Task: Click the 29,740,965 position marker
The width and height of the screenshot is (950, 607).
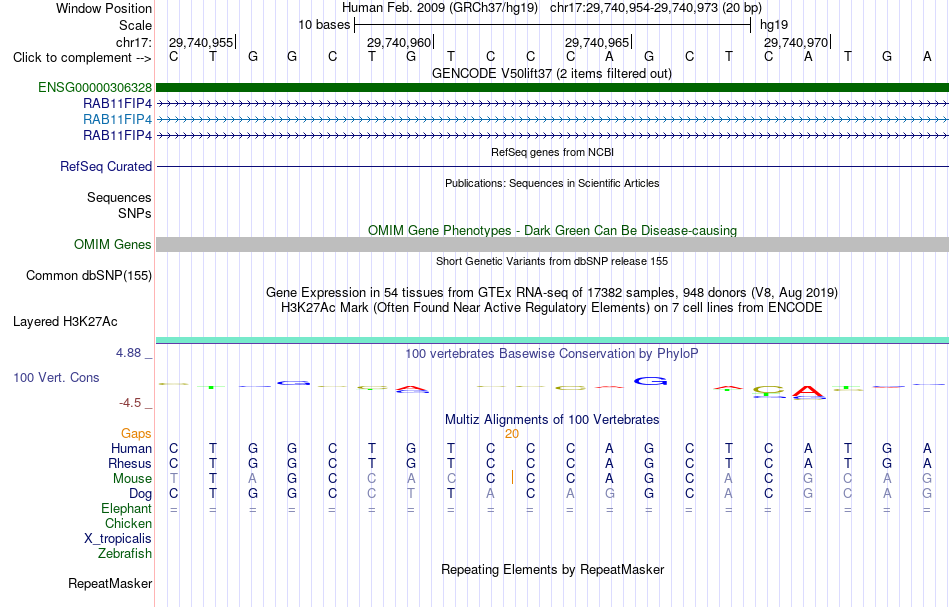Action: point(599,42)
